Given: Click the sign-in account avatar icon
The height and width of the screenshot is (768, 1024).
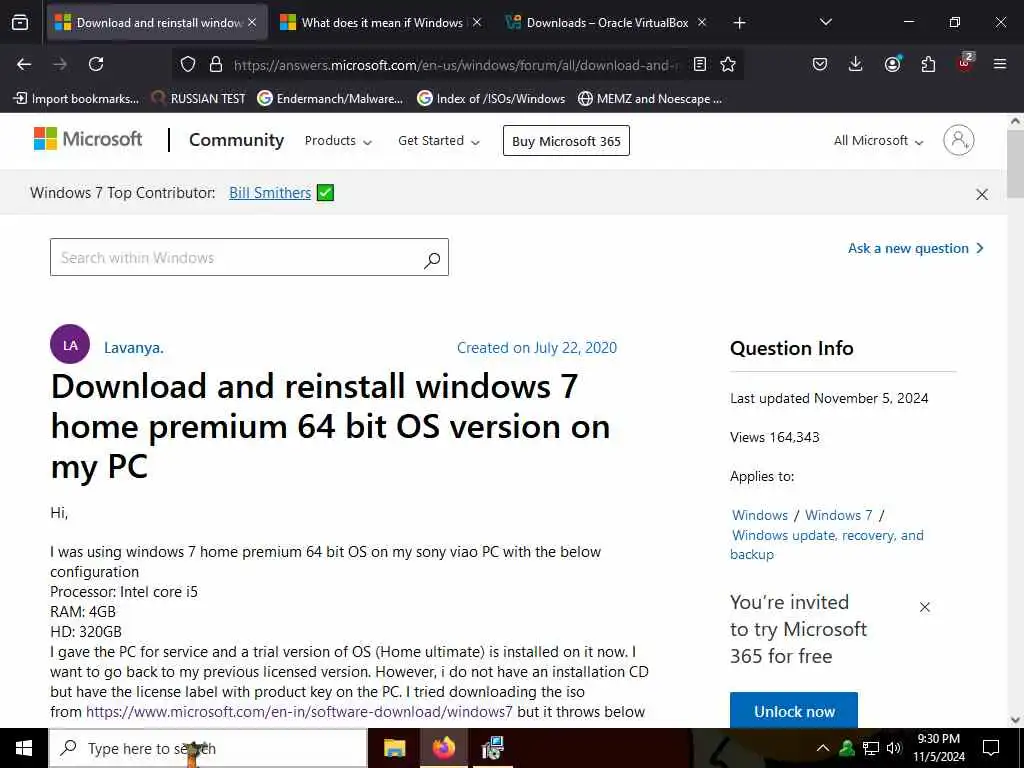Looking at the screenshot, I should [958, 140].
